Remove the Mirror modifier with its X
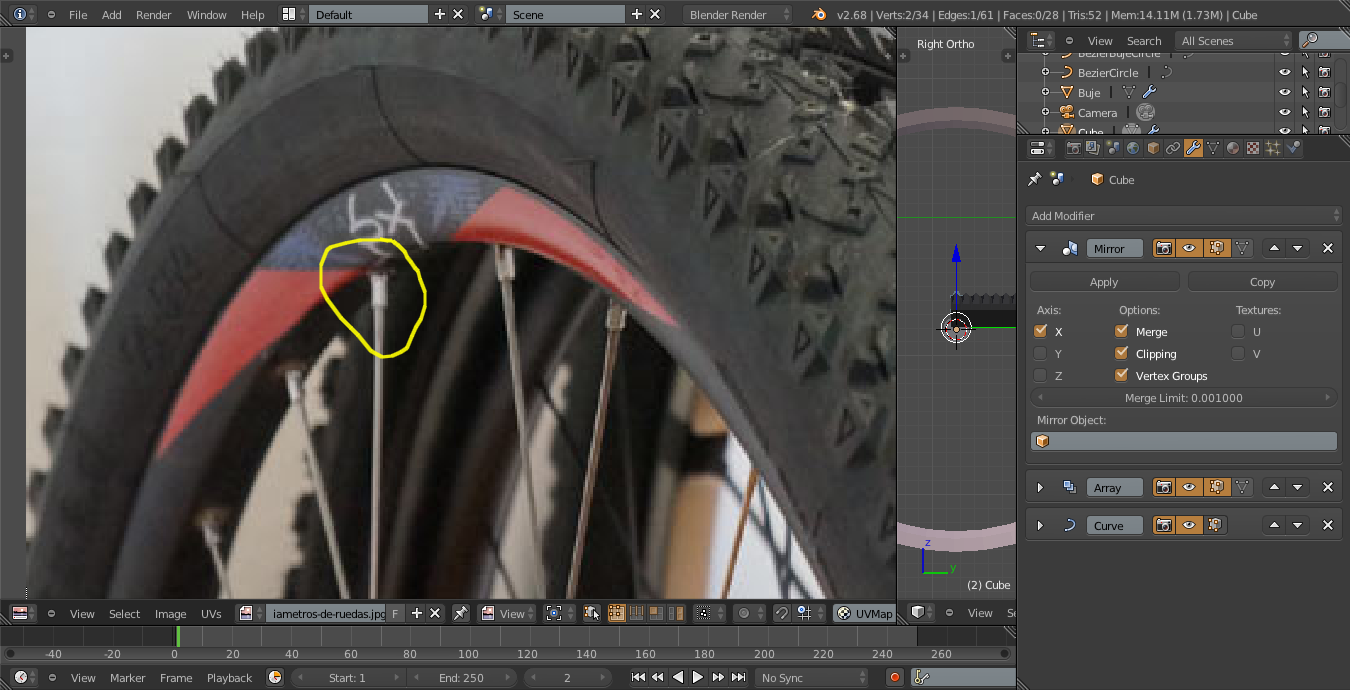 click(x=1328, y=248)
